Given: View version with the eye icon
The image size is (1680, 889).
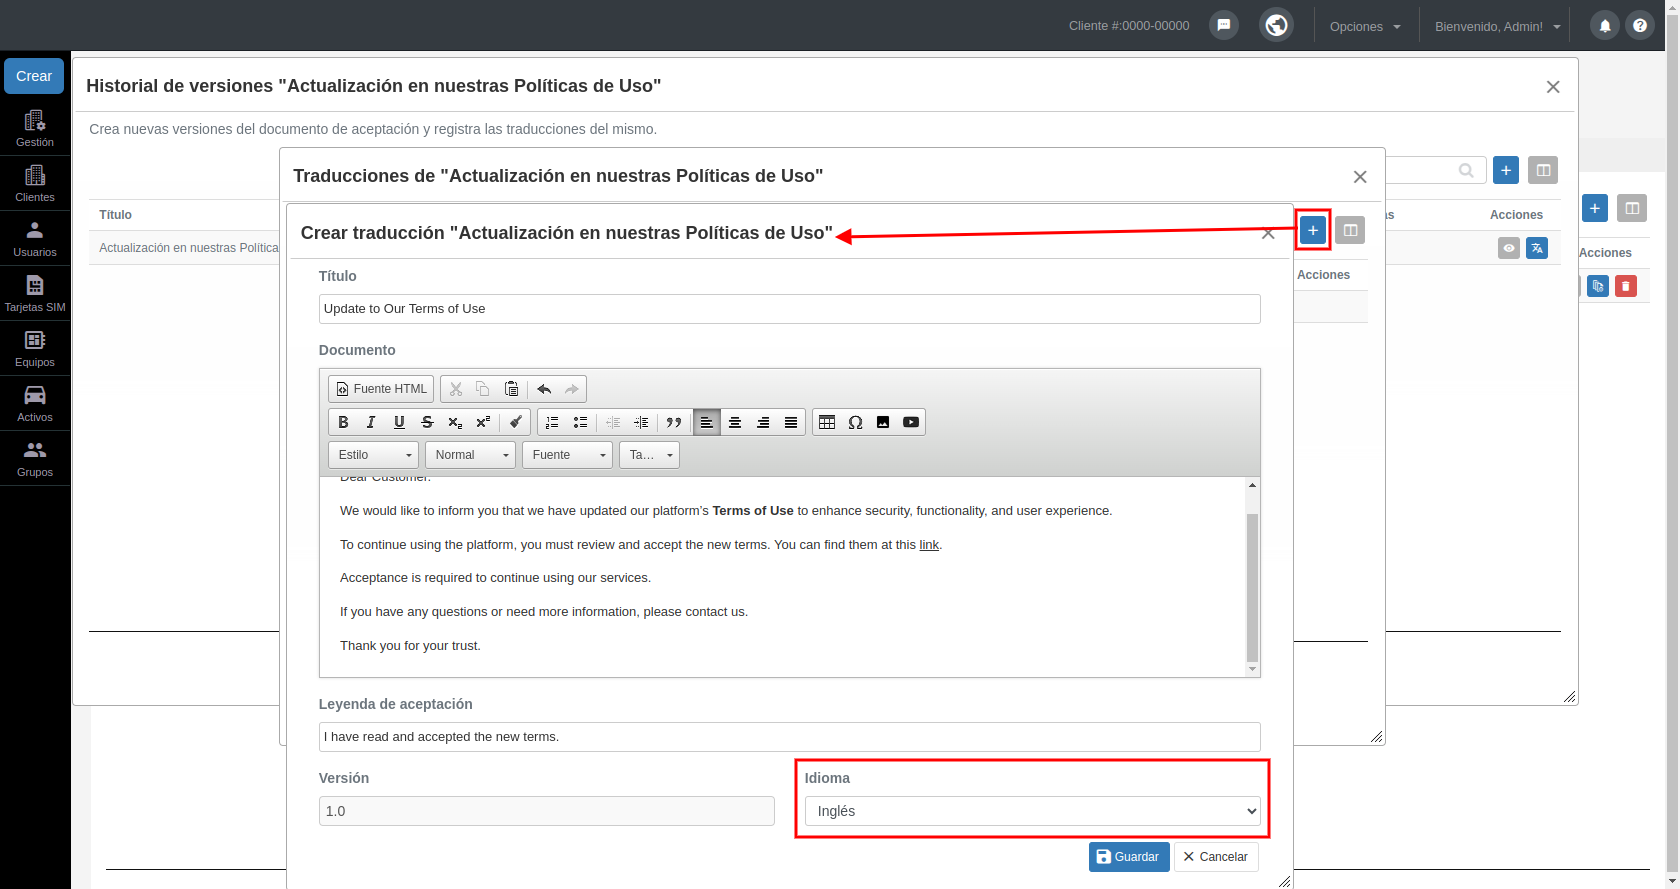Looking at the screenshot, I should [x=1509, y=248].
